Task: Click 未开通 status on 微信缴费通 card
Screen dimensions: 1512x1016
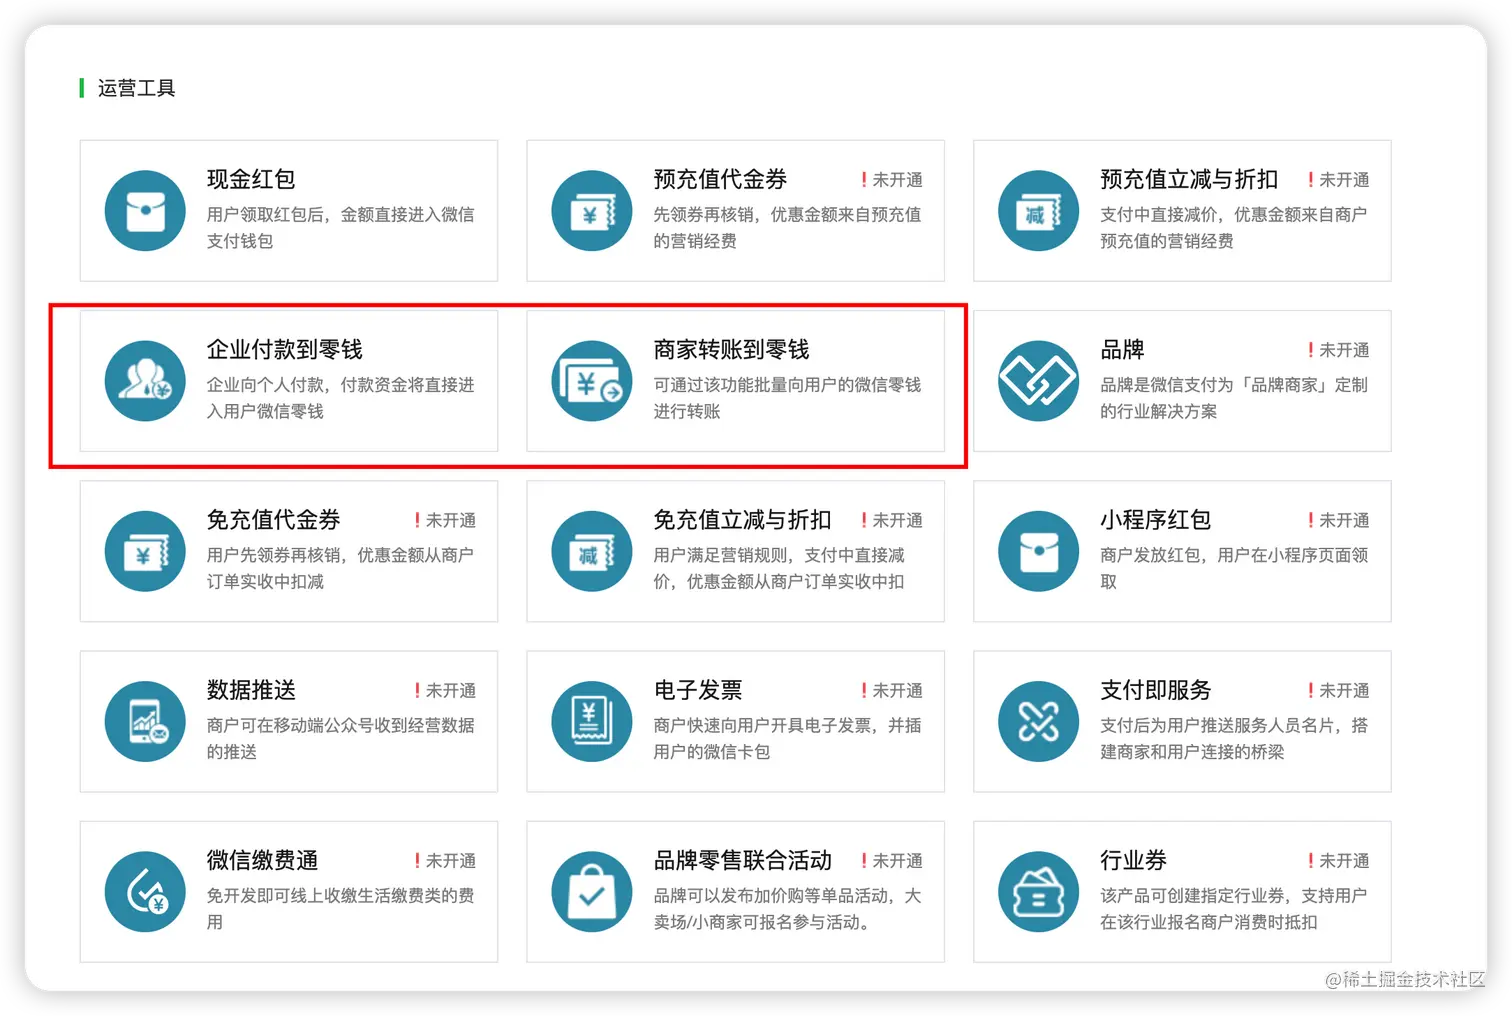Action: click(445, 861)
